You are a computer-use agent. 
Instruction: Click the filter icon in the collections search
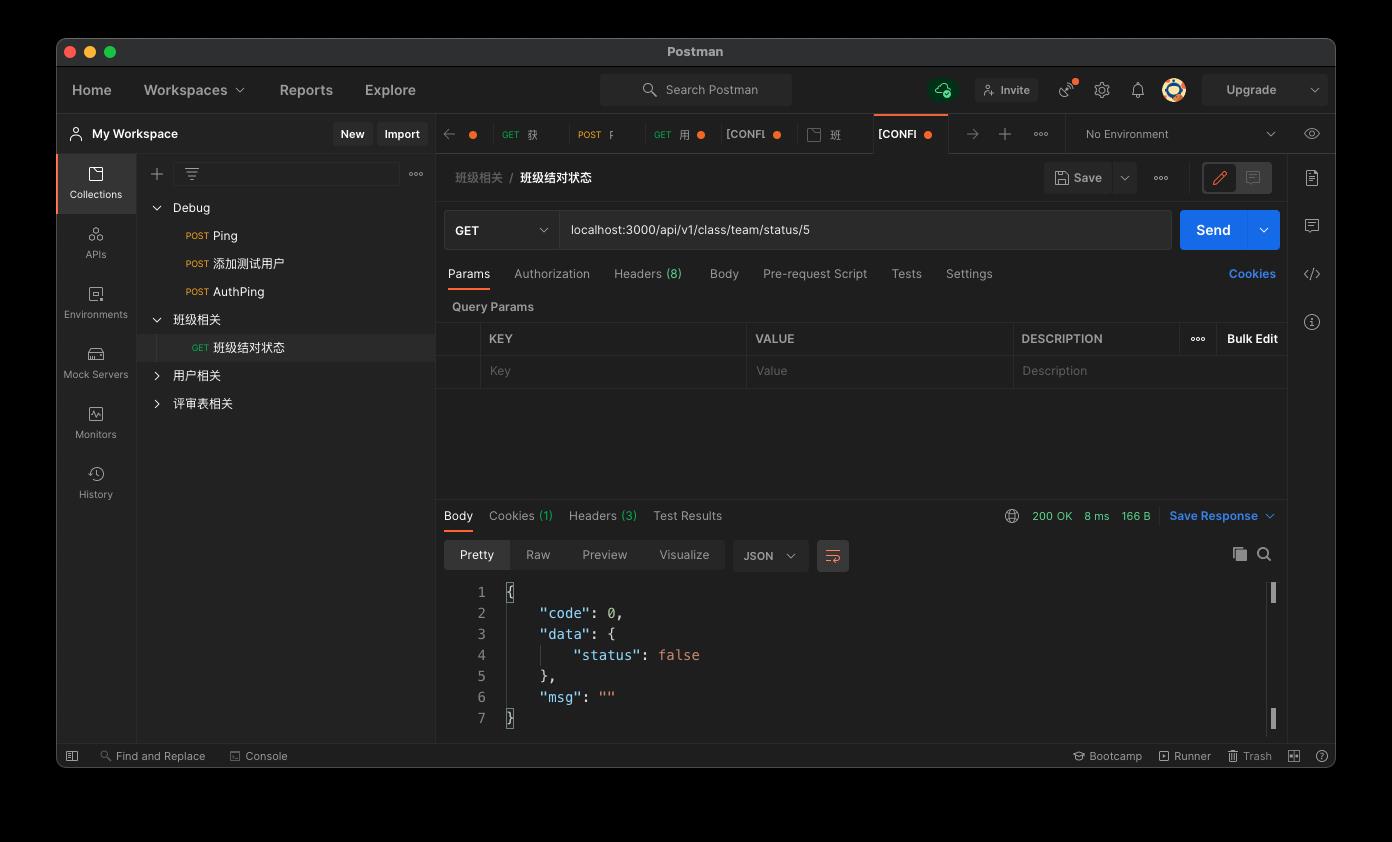tap(192, 174)
